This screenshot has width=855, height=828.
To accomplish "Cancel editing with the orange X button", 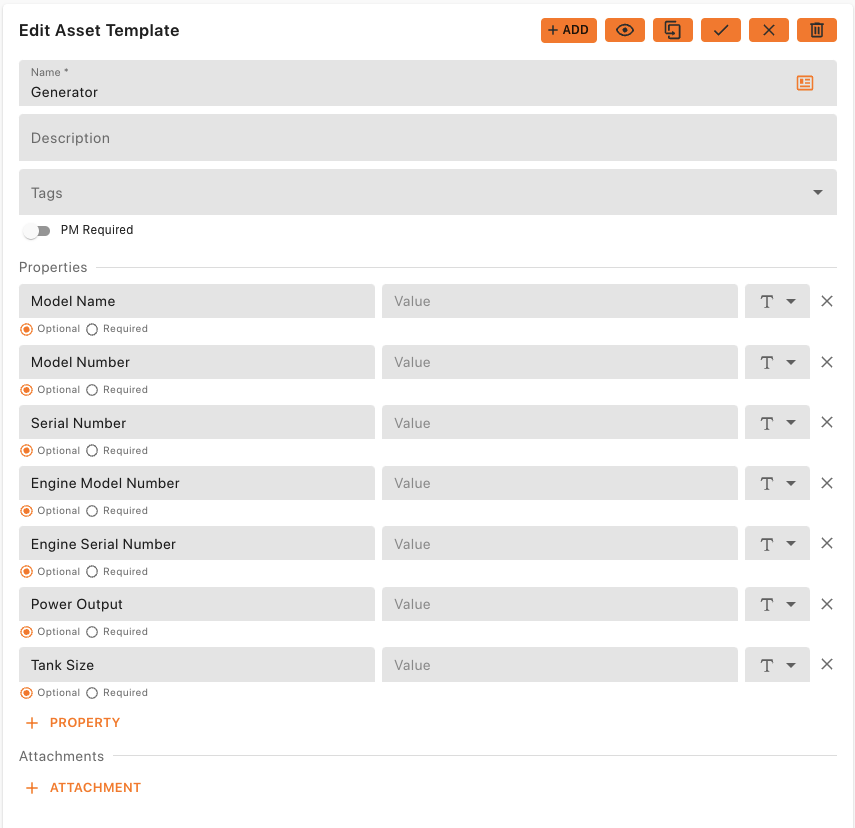I will tap(769, 30).
